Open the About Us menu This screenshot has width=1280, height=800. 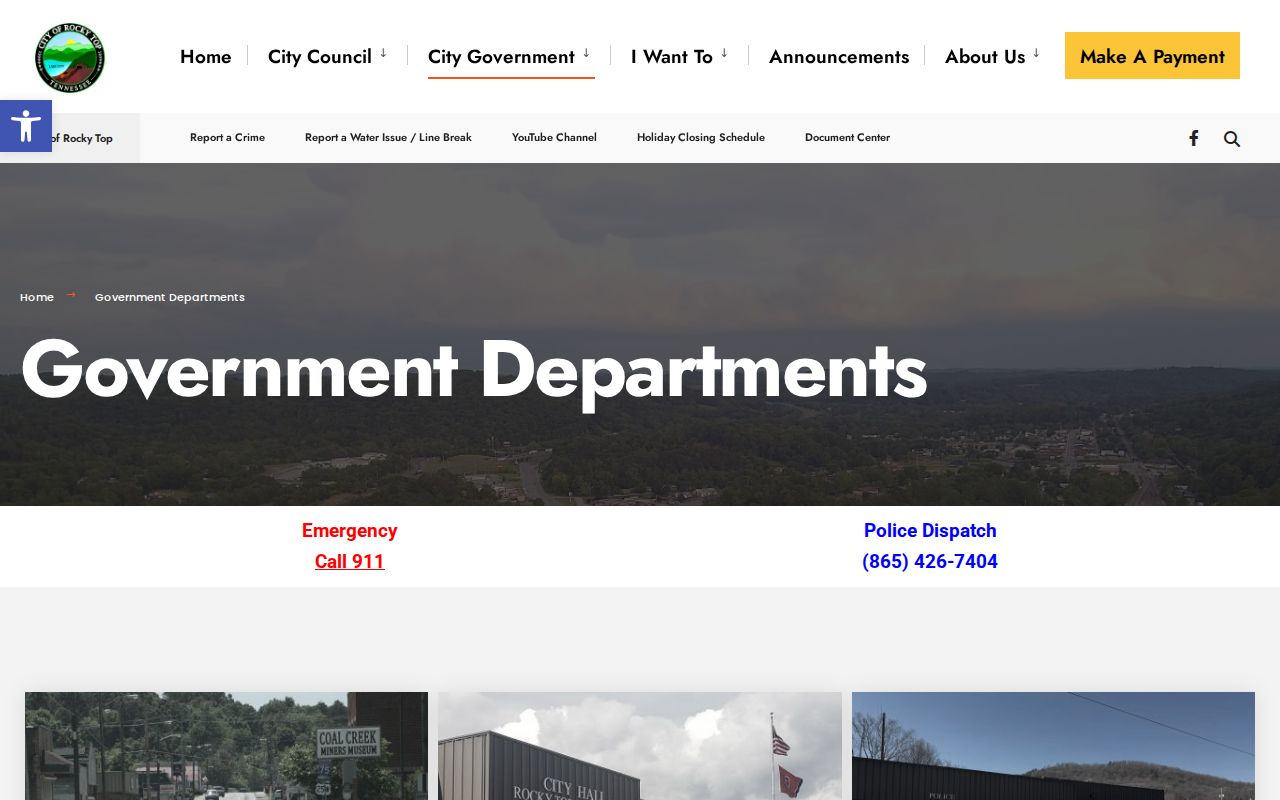pyautogui.click(x=985, y=57)
